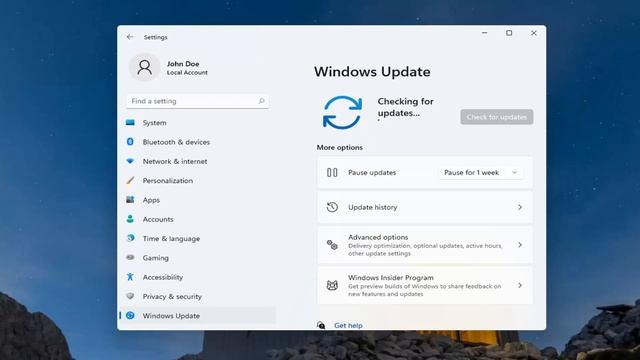Click the John Doe profile avatar
640x360 pixels.
144,67
